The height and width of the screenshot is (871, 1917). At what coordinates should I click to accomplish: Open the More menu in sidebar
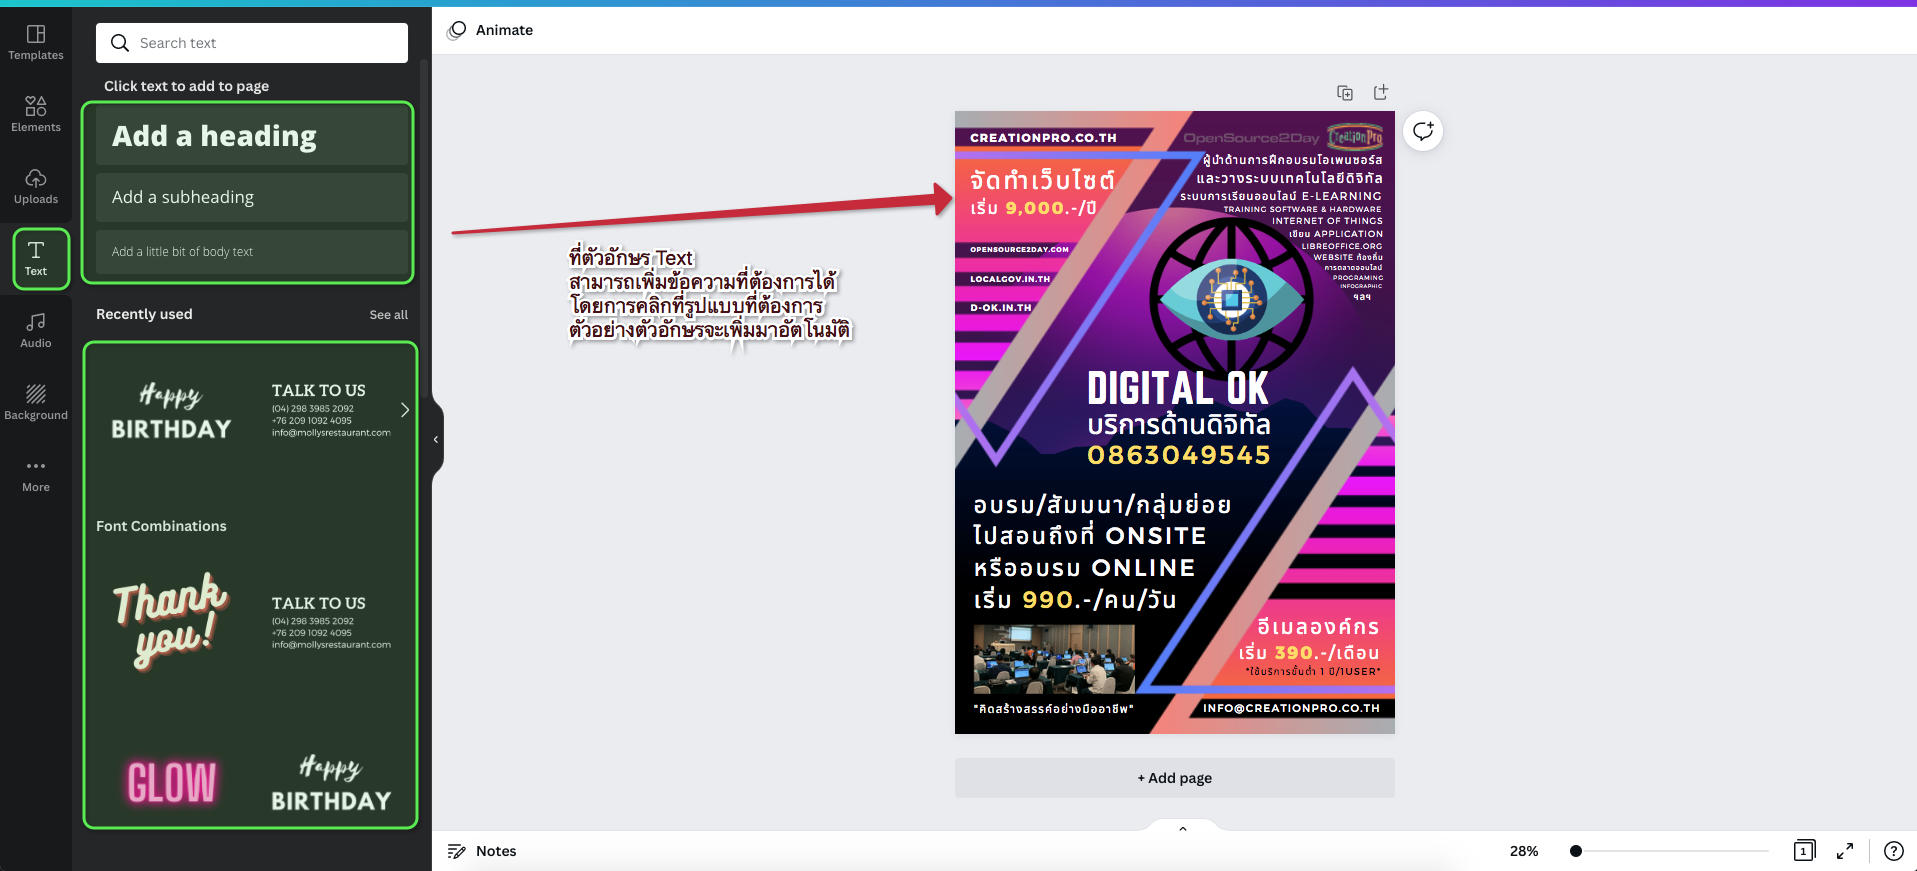(x=36, y=474)
